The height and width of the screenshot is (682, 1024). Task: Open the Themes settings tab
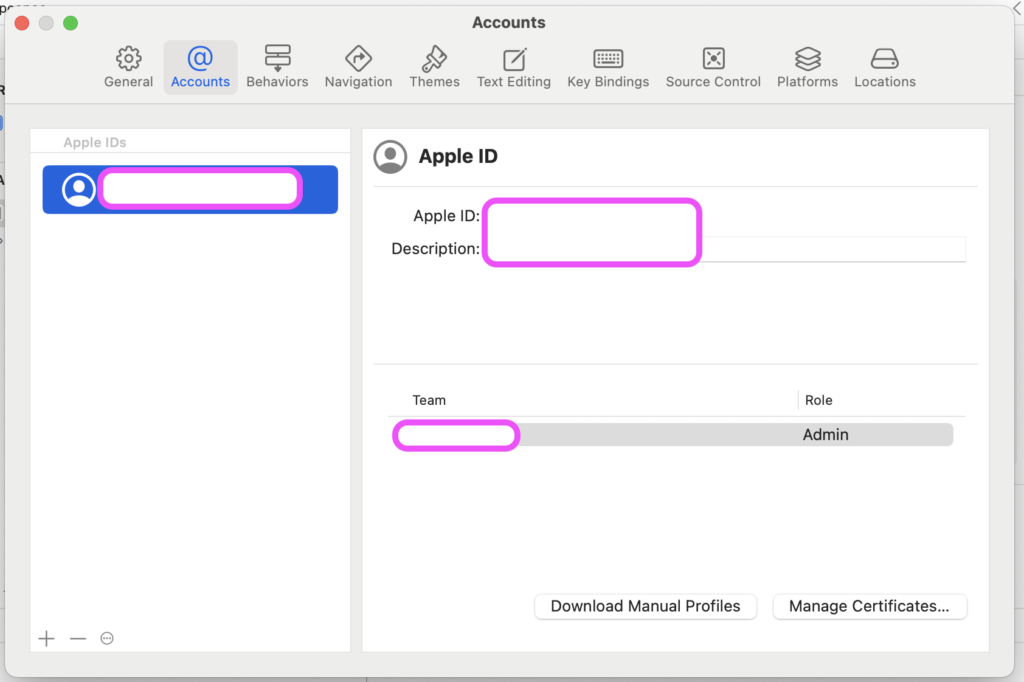tap(434, 67)
